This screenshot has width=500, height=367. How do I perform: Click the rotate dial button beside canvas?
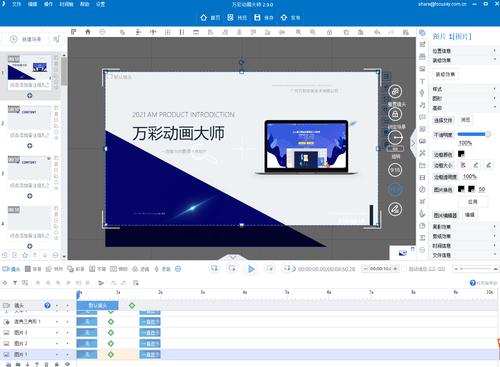tap(395, 137)
